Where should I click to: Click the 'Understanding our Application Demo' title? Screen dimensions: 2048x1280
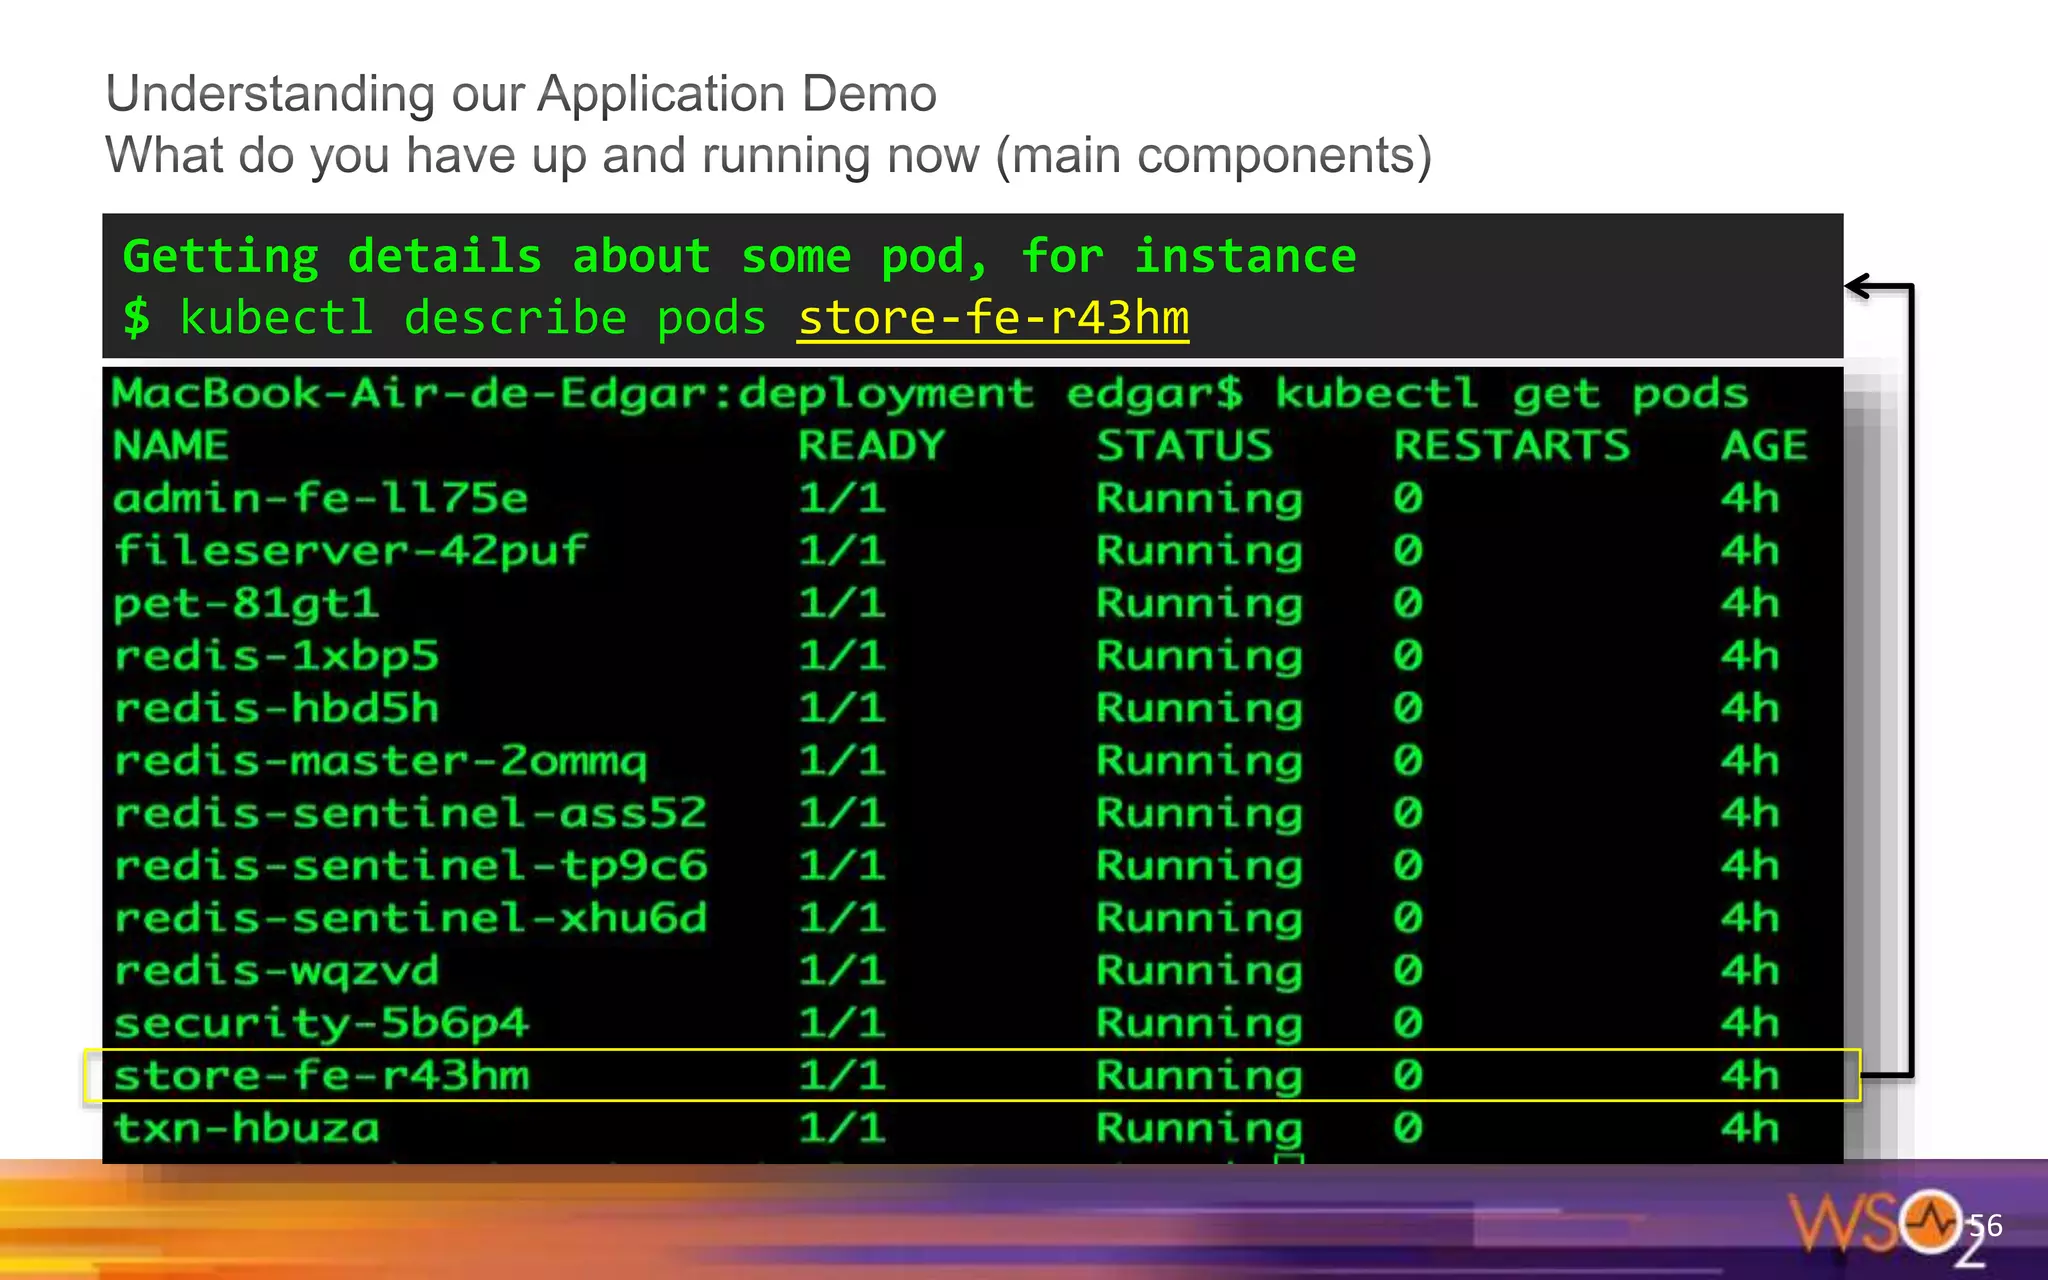(521, 94)
